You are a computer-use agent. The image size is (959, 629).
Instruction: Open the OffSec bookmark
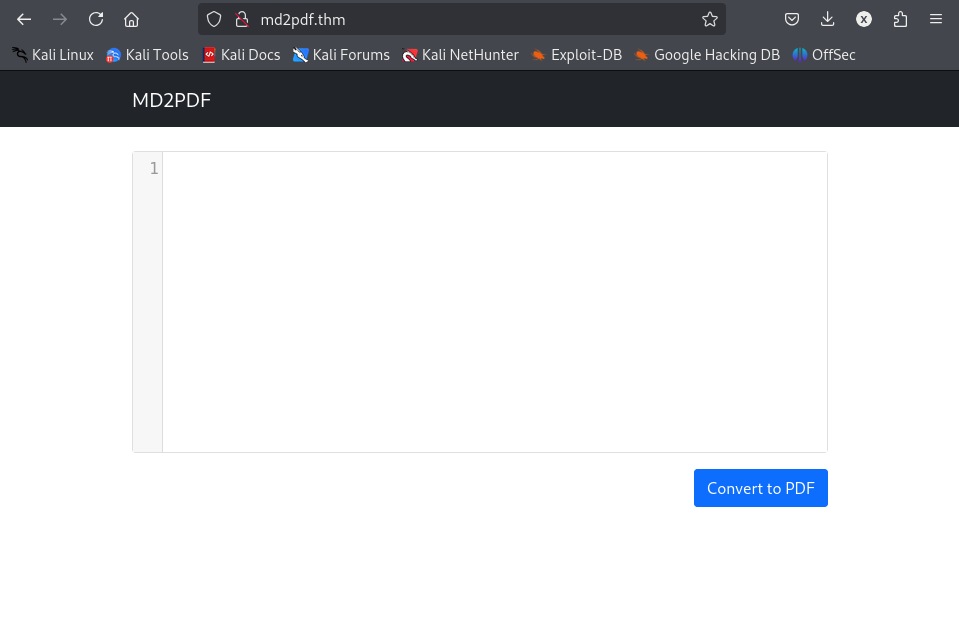[x=824, y=55]
